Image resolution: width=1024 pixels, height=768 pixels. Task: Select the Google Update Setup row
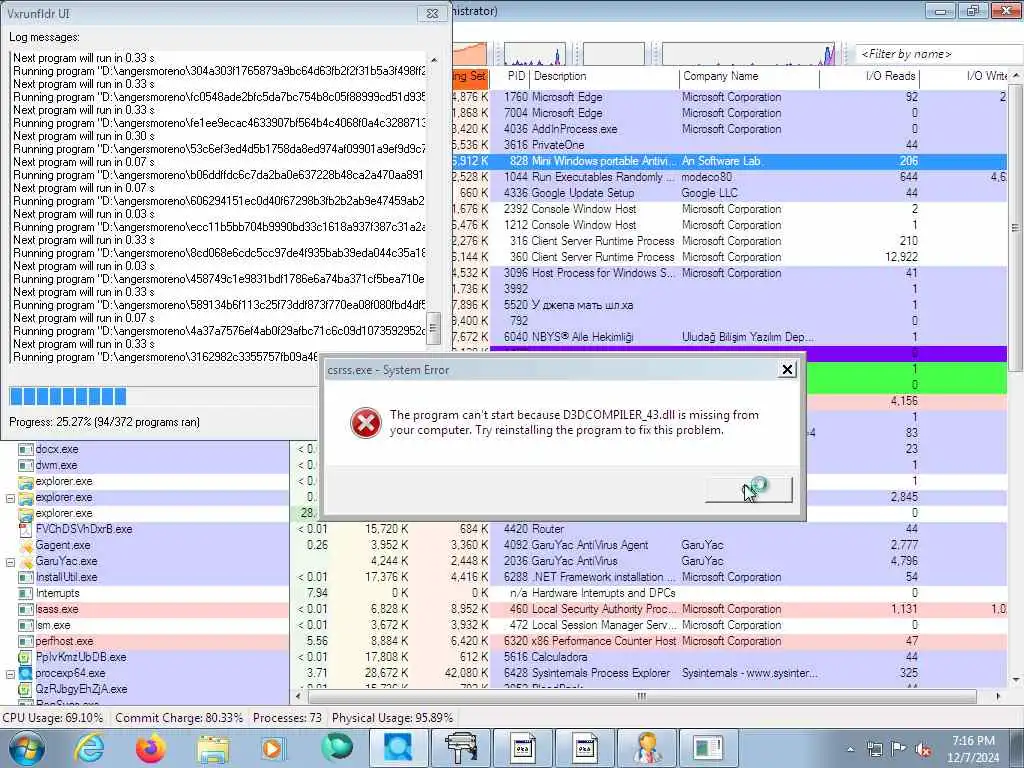point(729,193)
